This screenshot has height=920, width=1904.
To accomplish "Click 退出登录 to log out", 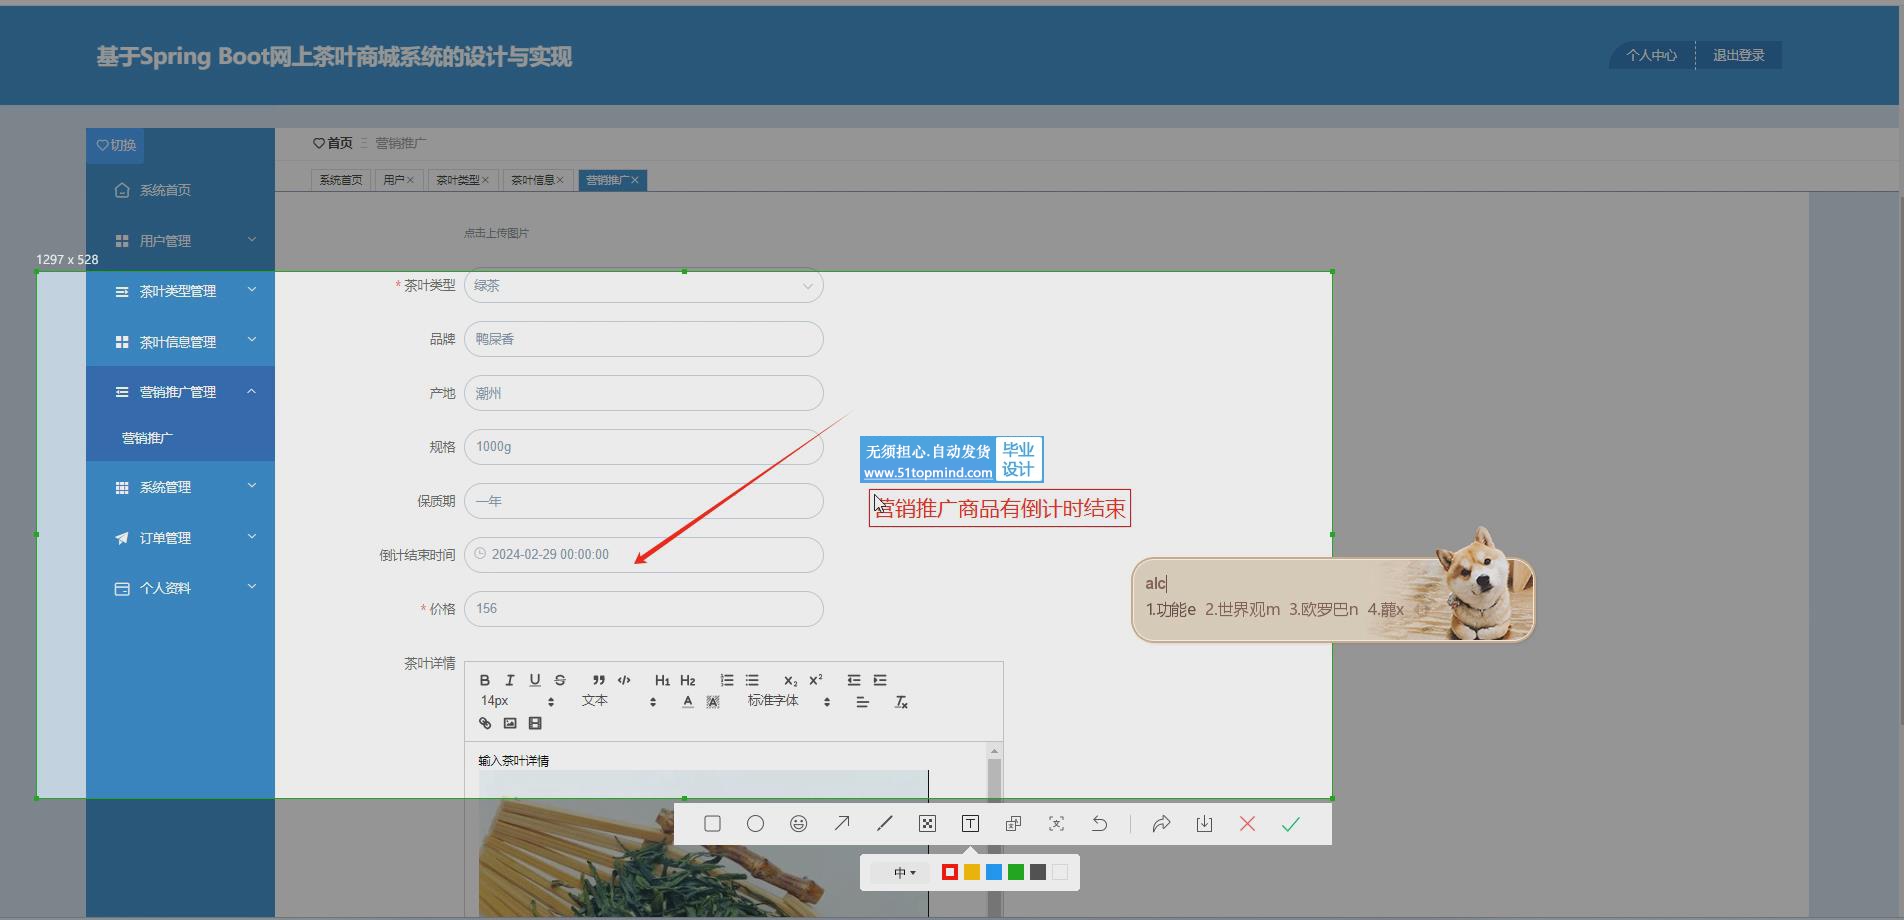I will pyautogui.click(x=1738, y=56).
